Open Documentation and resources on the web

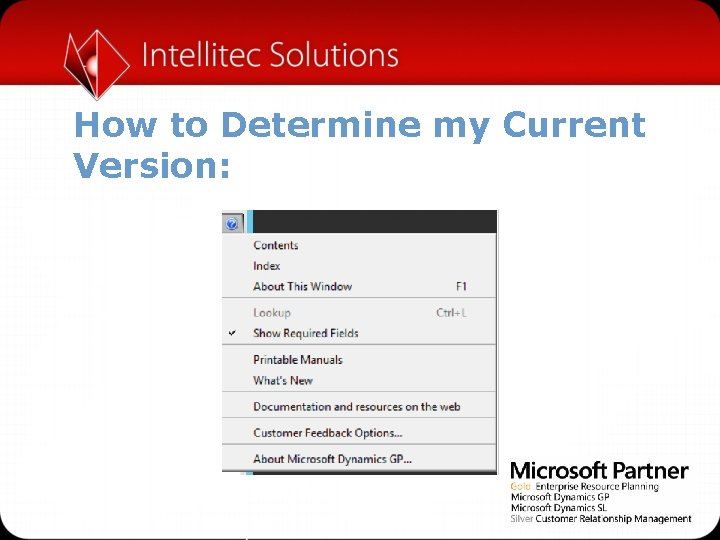pyautogui.click(x=359, y=406)
